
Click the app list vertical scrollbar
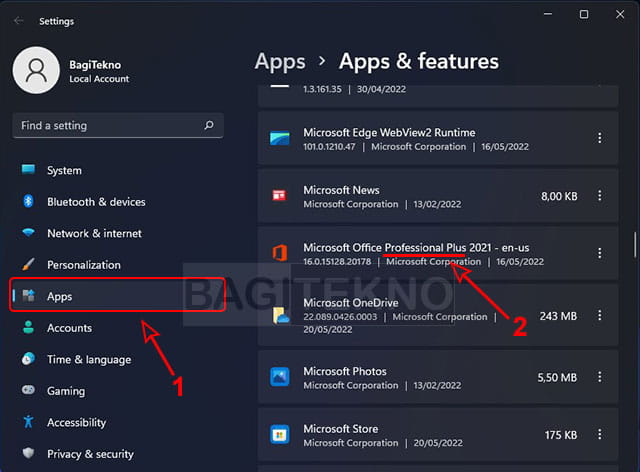(x=635, y=245)
